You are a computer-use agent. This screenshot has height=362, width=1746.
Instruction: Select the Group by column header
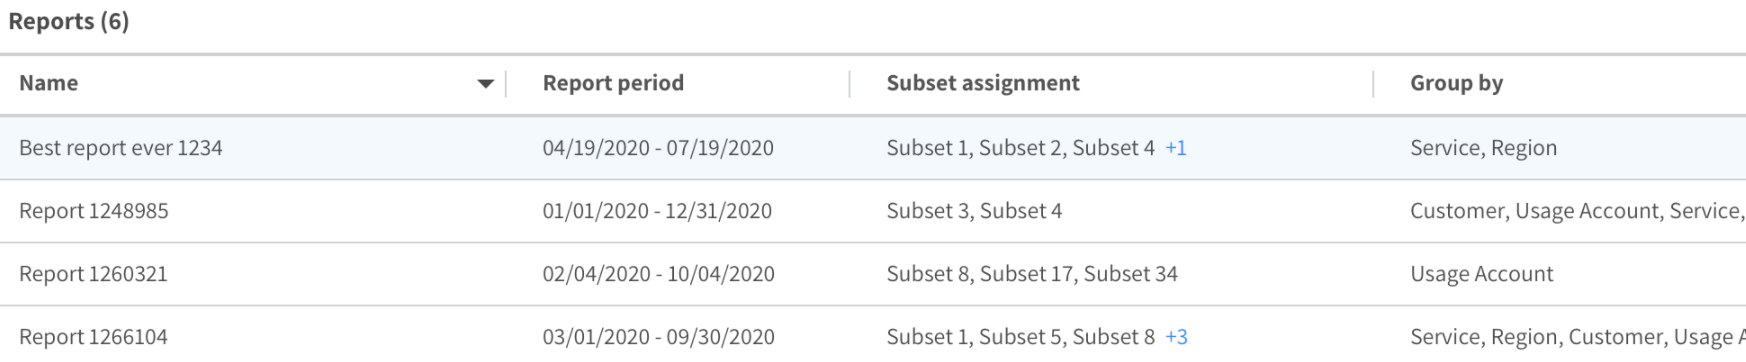click(1456, 83)
